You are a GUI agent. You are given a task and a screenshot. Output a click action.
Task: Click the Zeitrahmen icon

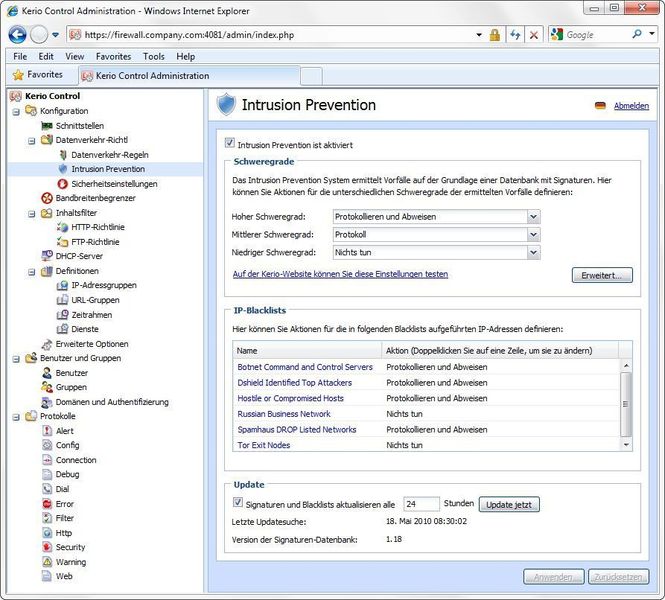tap(62, 315)
